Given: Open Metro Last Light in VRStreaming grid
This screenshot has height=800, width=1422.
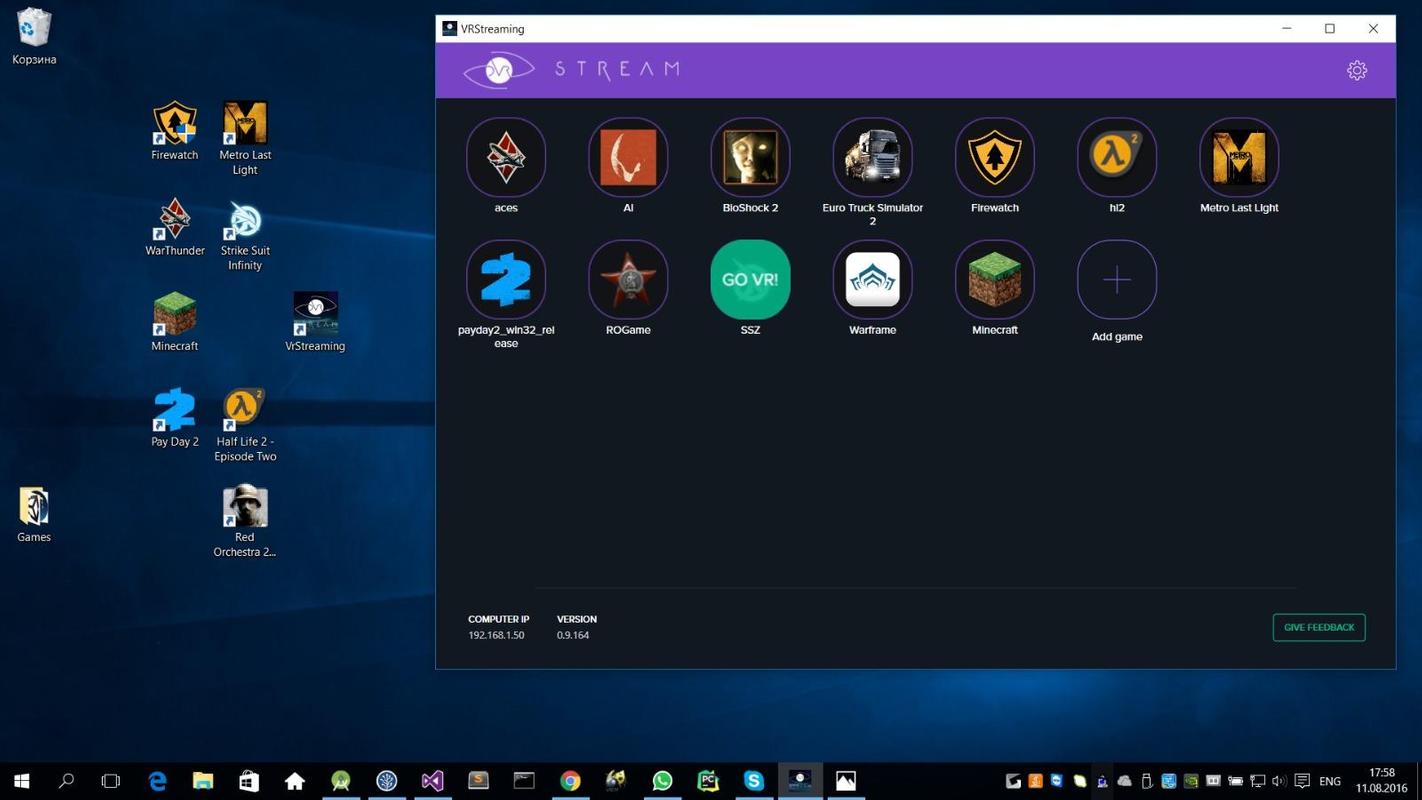Looking at the screenshot, I should (x=1239, y=157).
